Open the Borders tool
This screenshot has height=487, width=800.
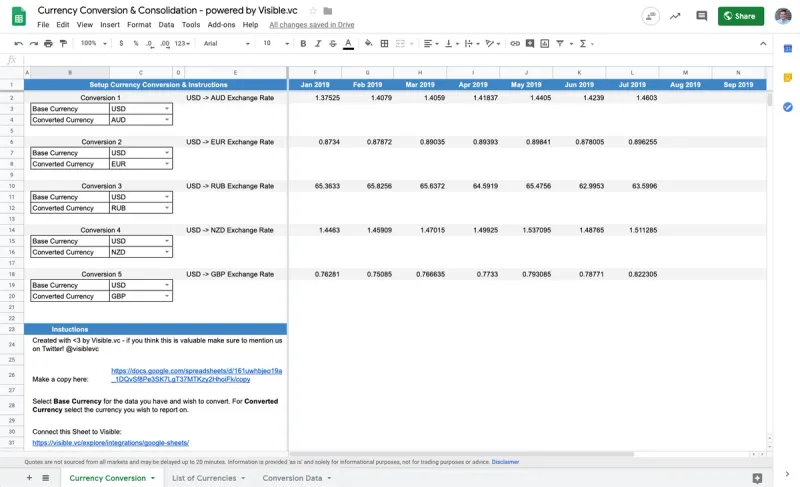384,44
